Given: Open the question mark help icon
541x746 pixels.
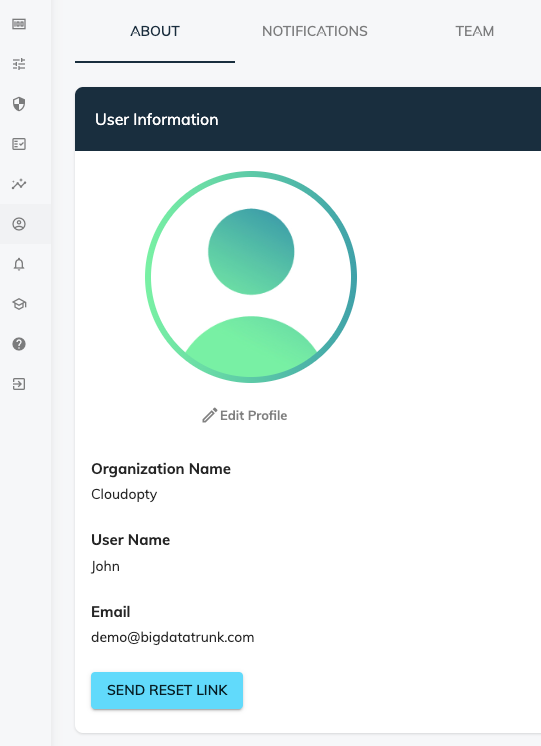Looking at the screenshot, I should click(19, 344).
